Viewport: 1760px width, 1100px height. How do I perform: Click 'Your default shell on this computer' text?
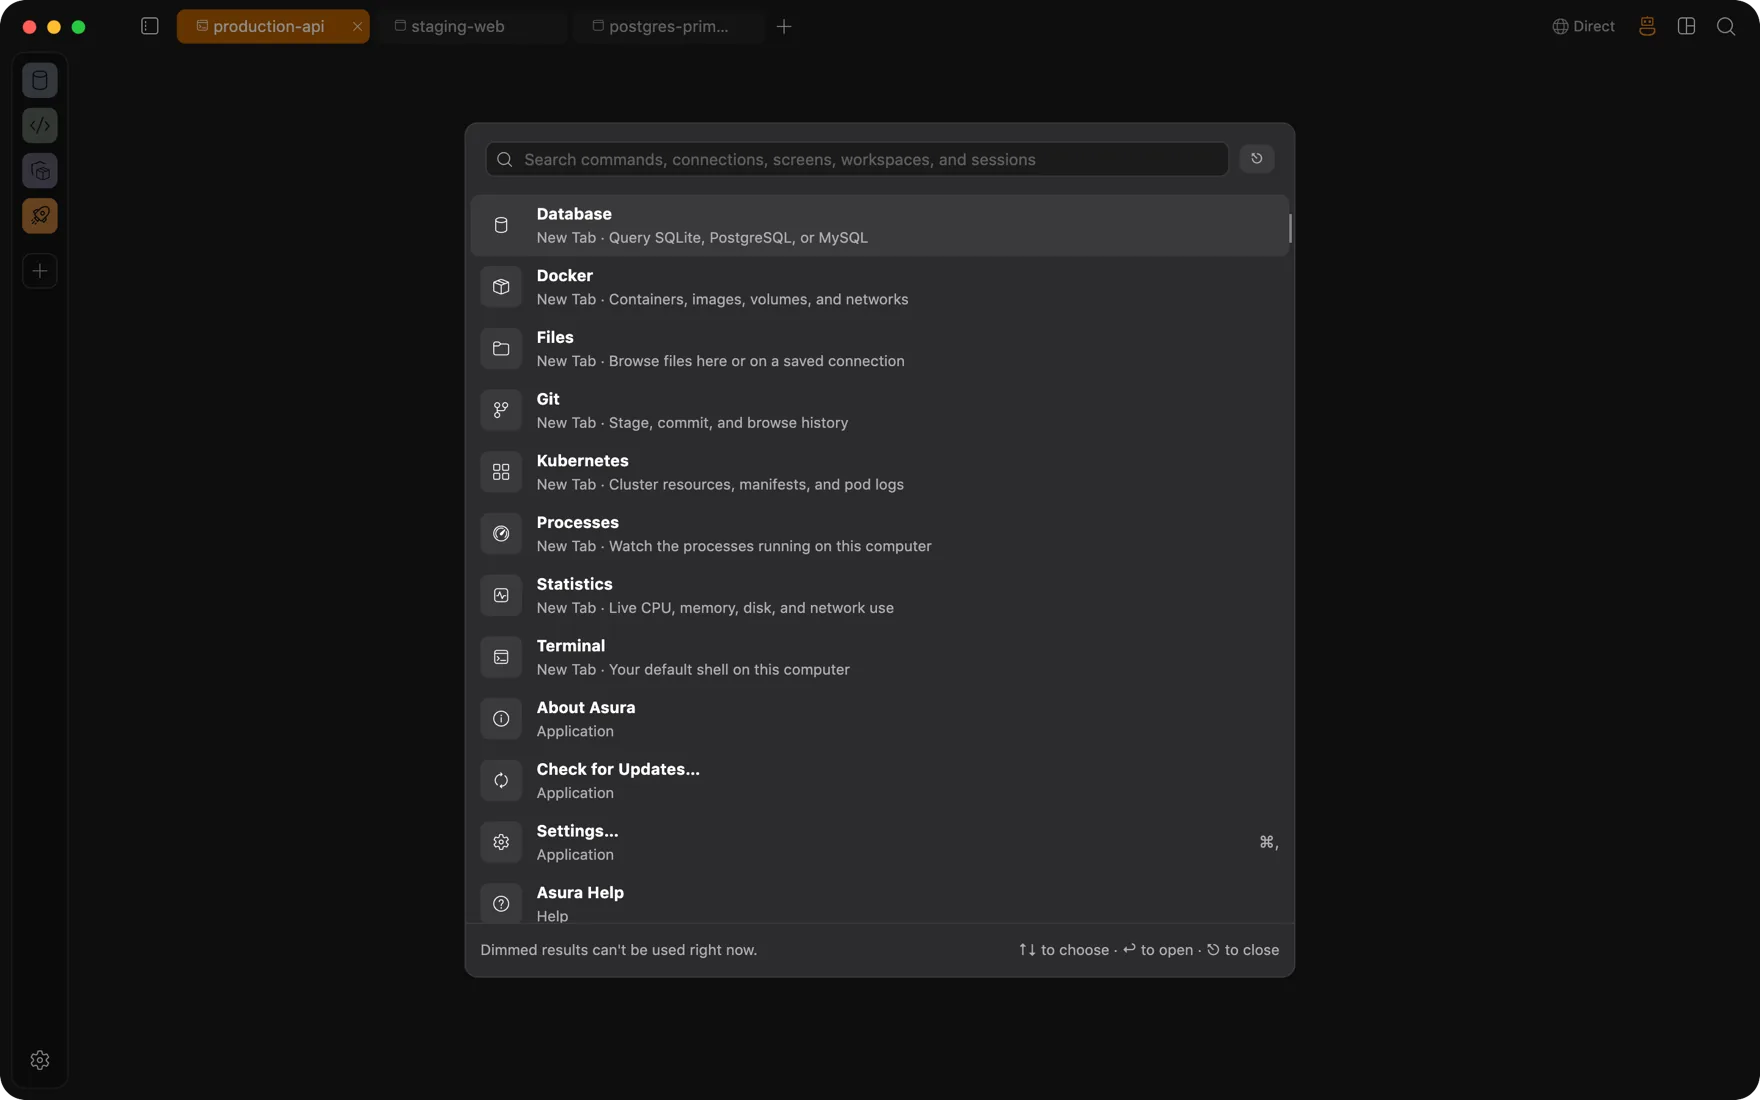(x=729, y=670)
